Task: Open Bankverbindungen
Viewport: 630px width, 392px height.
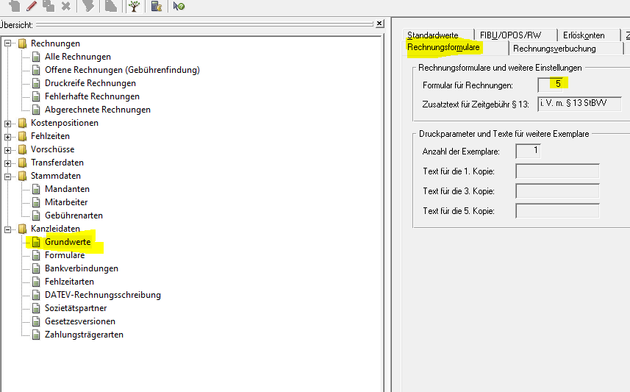Action: point(81,269)
